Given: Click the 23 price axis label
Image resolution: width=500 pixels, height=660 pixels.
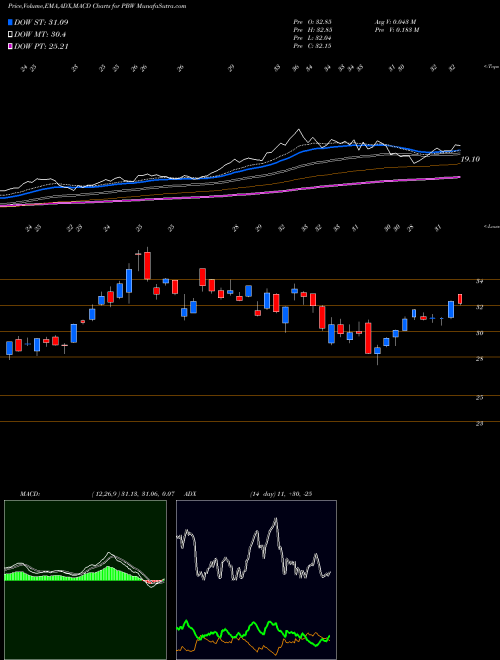Looking at the screenshot, I should click(x=479, y=424).
